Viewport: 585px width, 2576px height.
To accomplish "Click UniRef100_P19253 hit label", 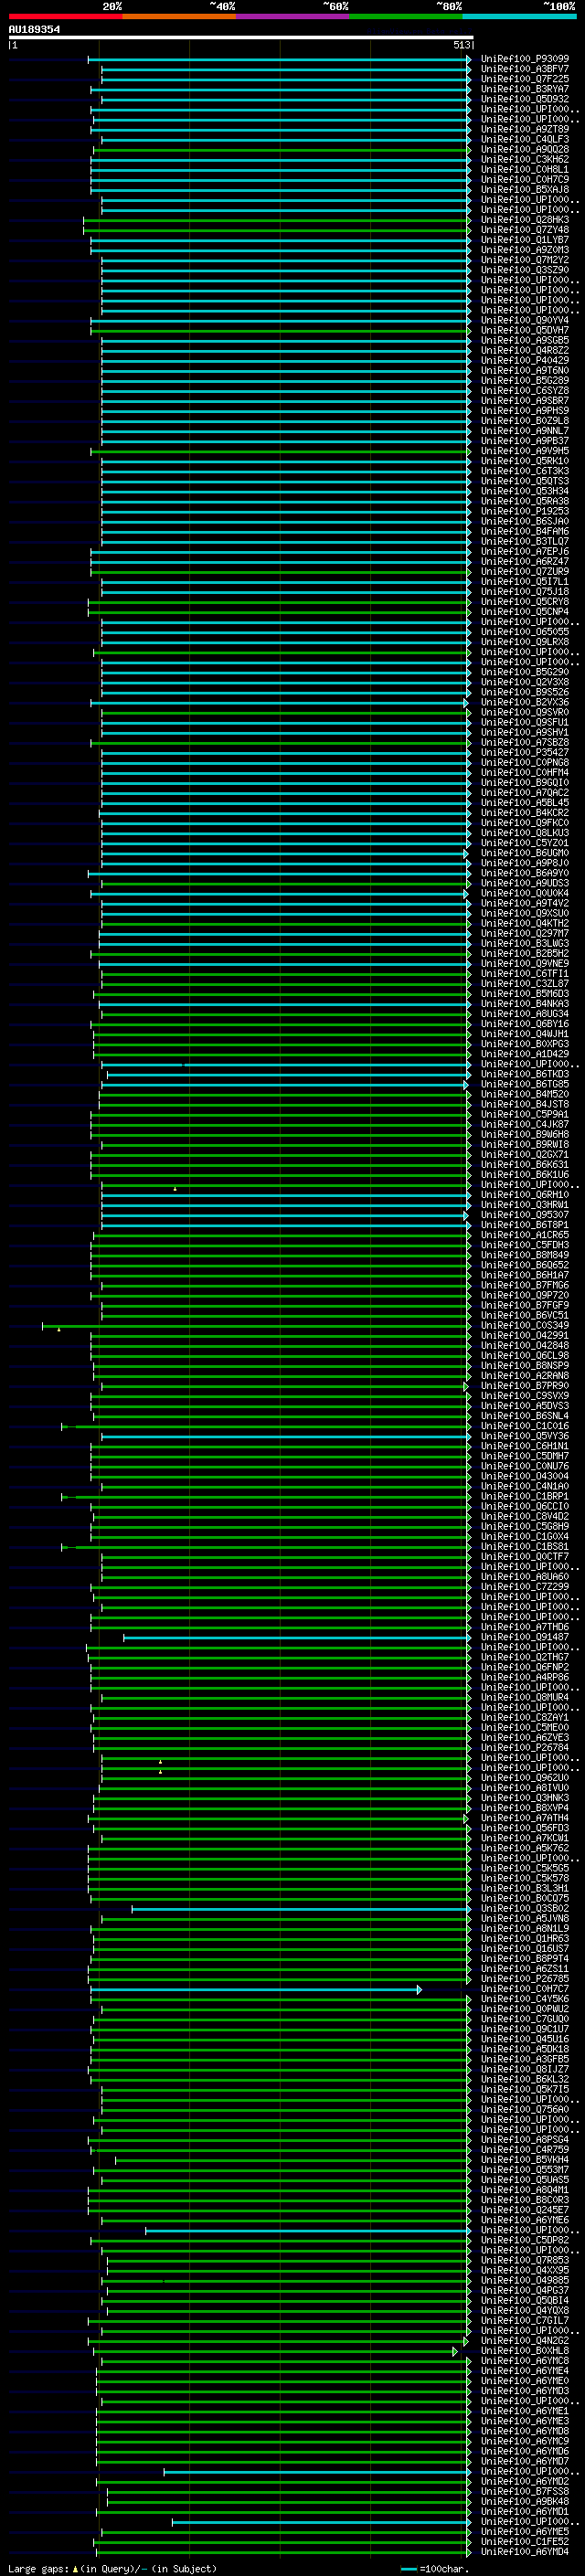I will pos(525,511).
